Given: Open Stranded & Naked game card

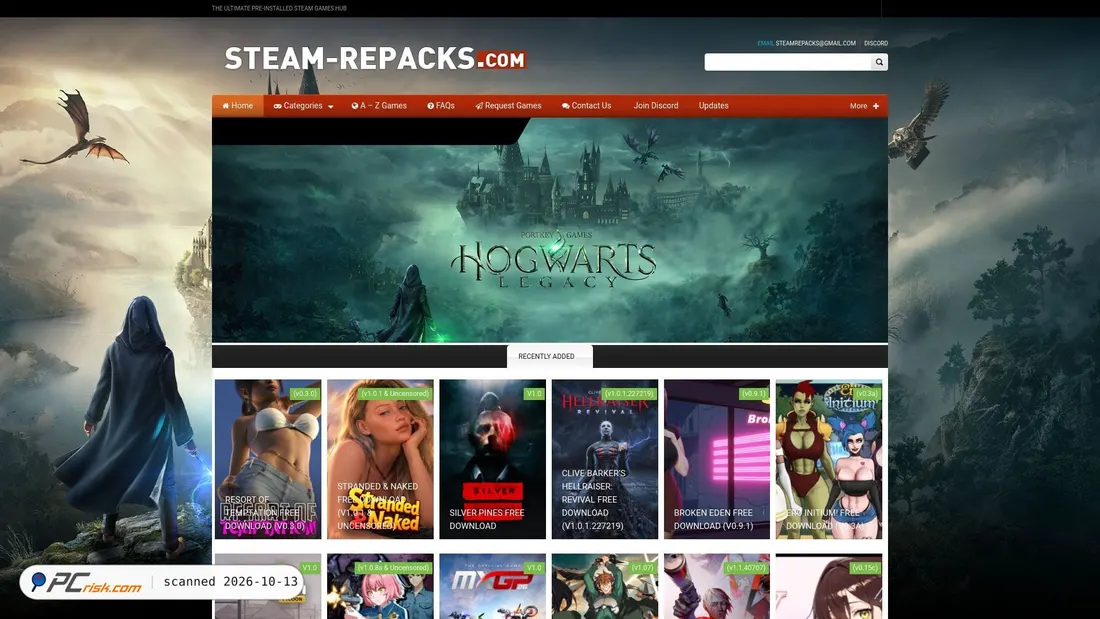Looking at the screenshot, I should coord(380,459).
